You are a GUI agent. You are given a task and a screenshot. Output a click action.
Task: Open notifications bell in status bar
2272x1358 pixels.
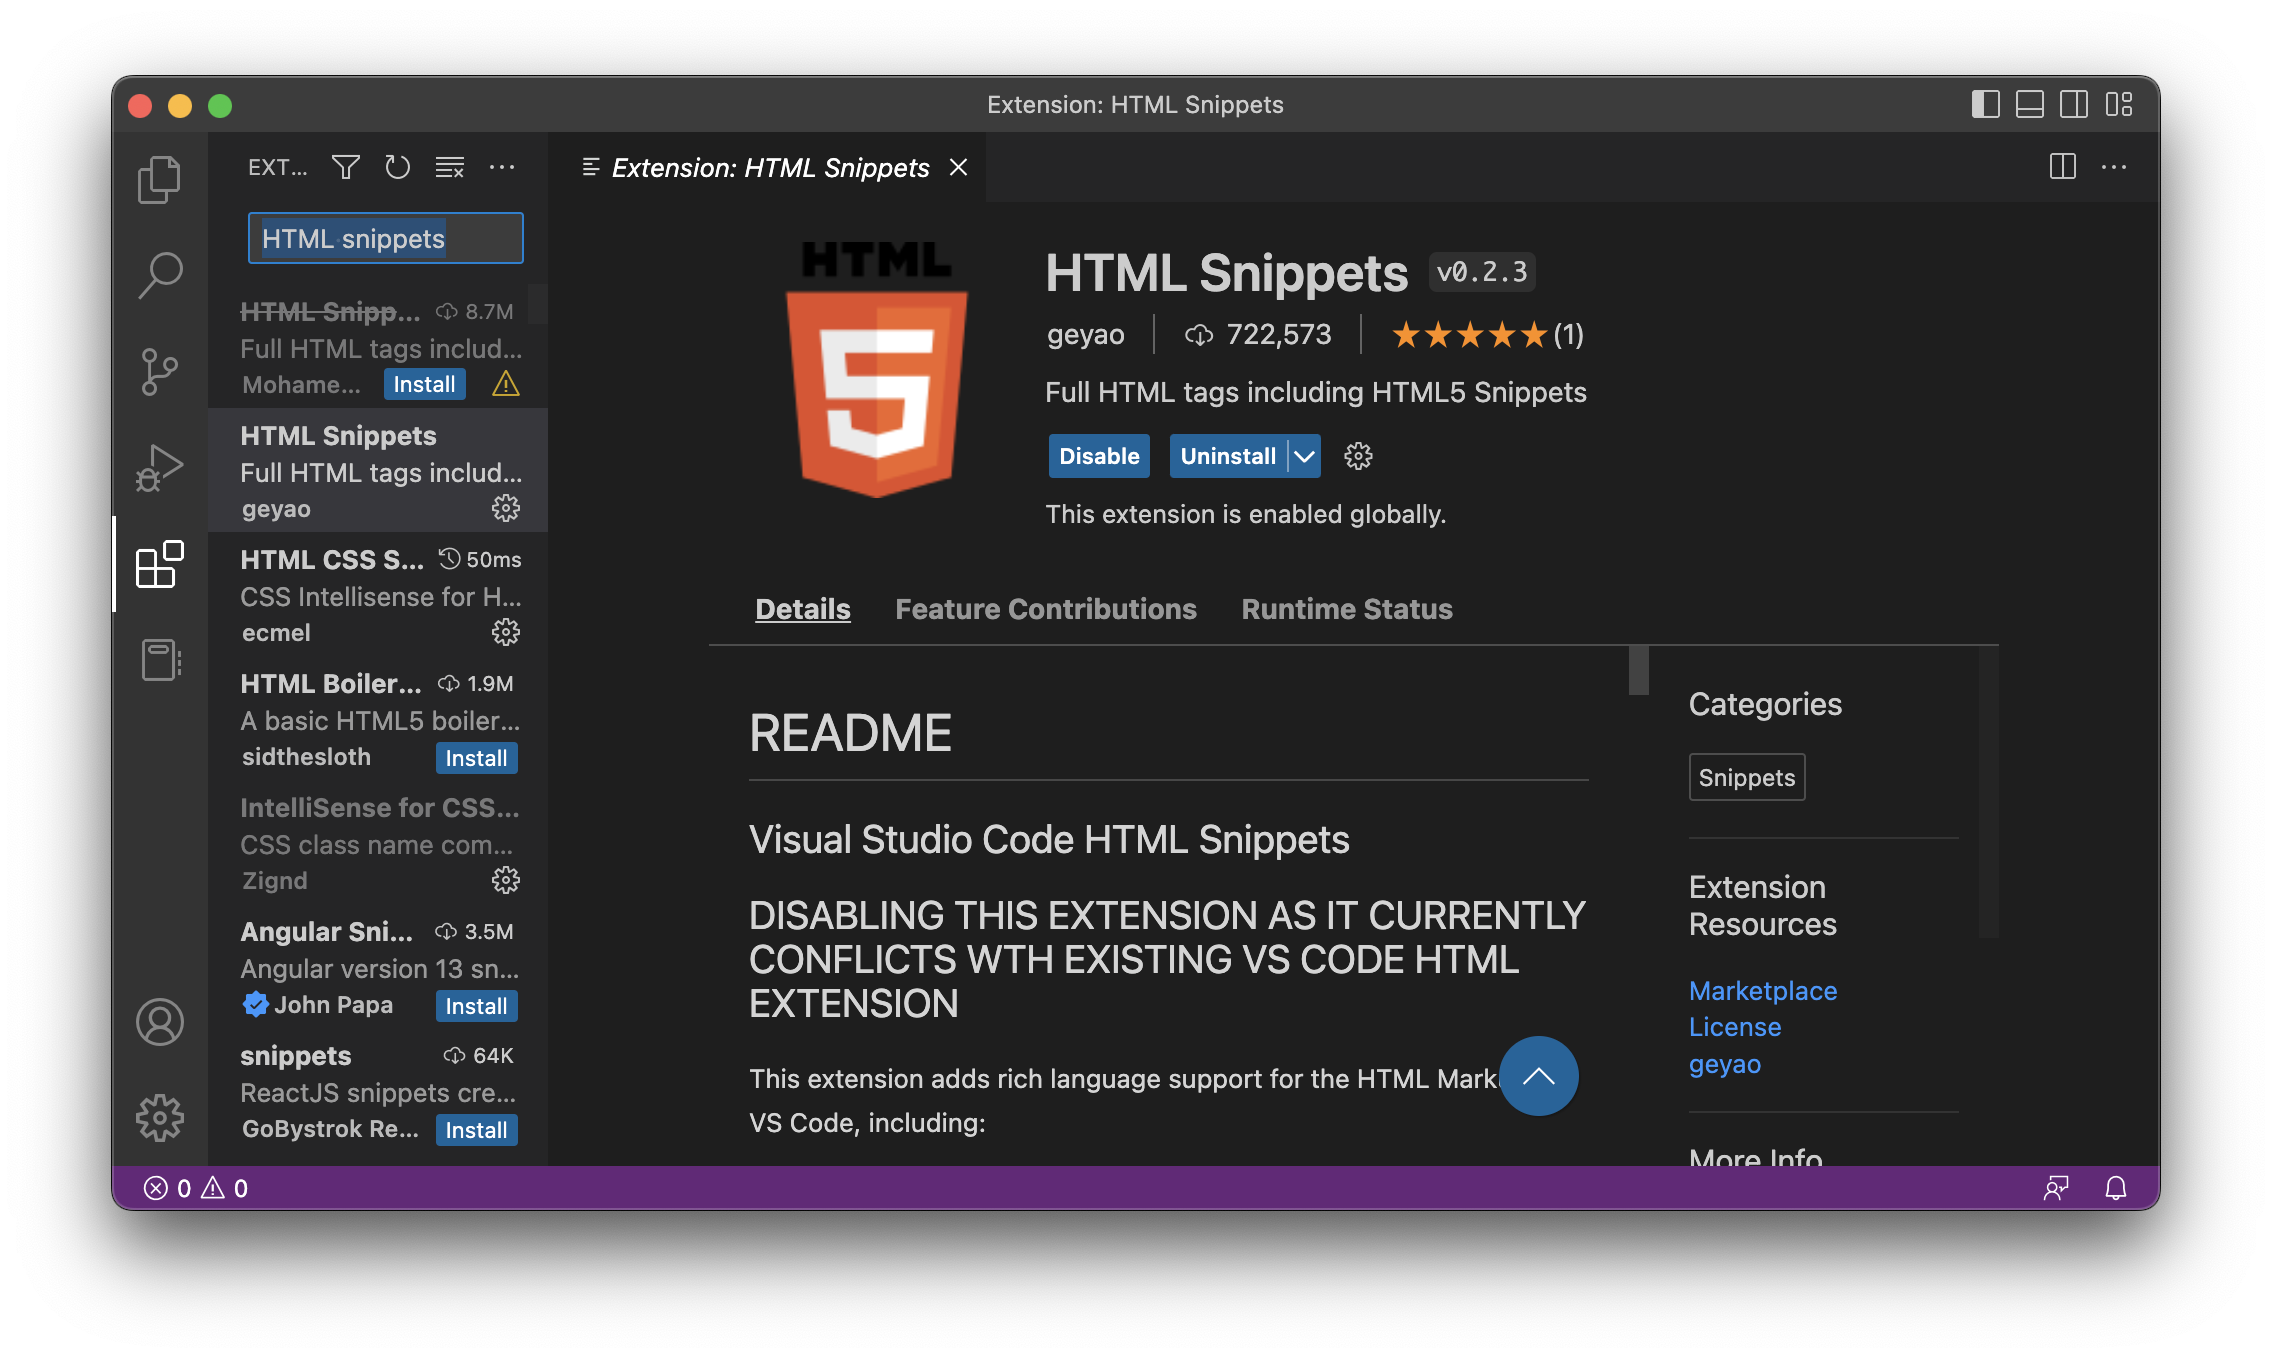click(2116, 1188)
